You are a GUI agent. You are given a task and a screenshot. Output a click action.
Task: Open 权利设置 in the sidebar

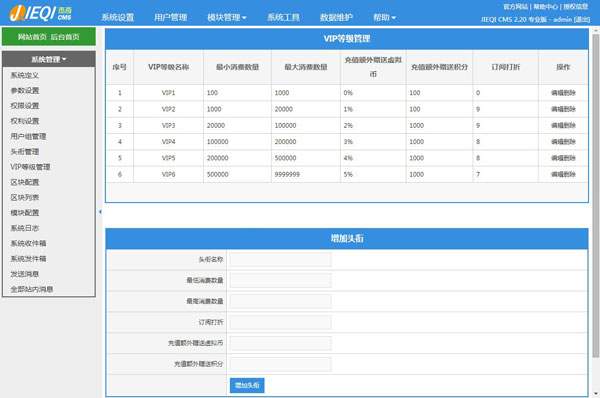coord(24,121)
